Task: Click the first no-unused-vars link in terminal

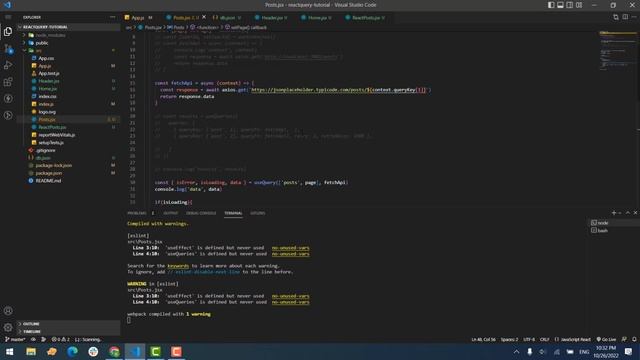Action: click(x=291, y=248)
